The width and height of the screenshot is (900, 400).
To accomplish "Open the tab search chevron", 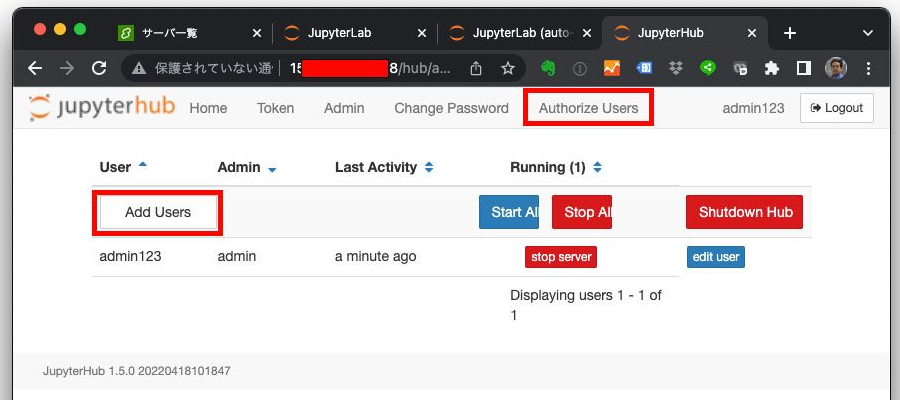I will [868, 33].
